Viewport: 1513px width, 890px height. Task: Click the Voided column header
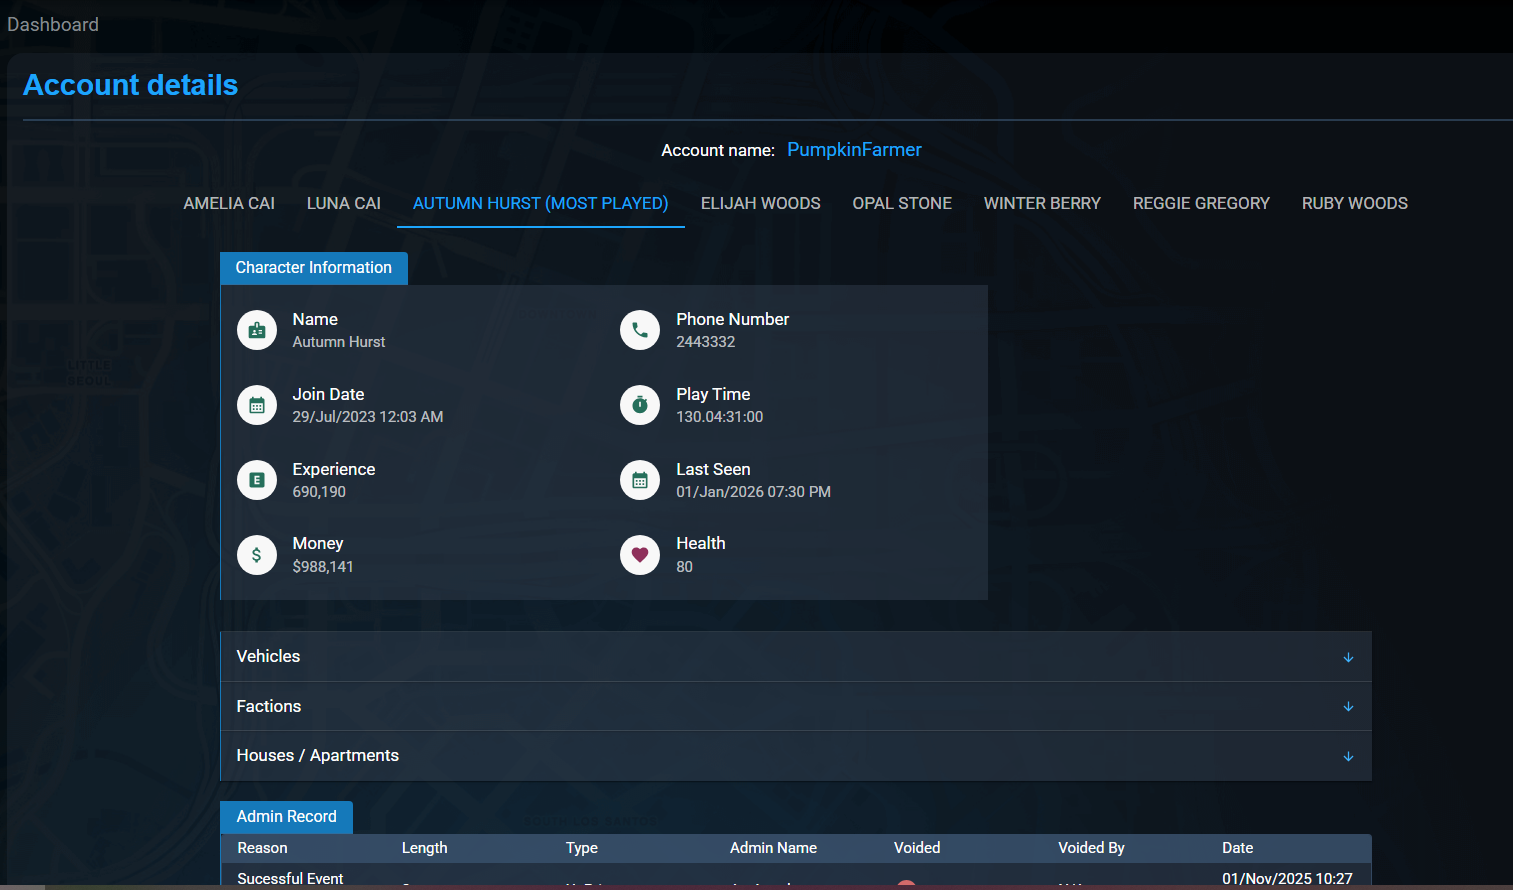pos(917,848)
